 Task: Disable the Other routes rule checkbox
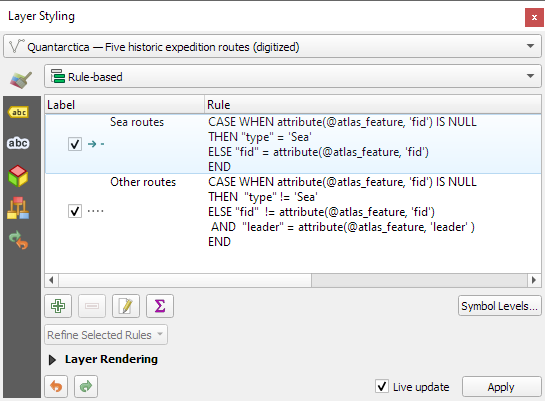(x=75, y=211)
